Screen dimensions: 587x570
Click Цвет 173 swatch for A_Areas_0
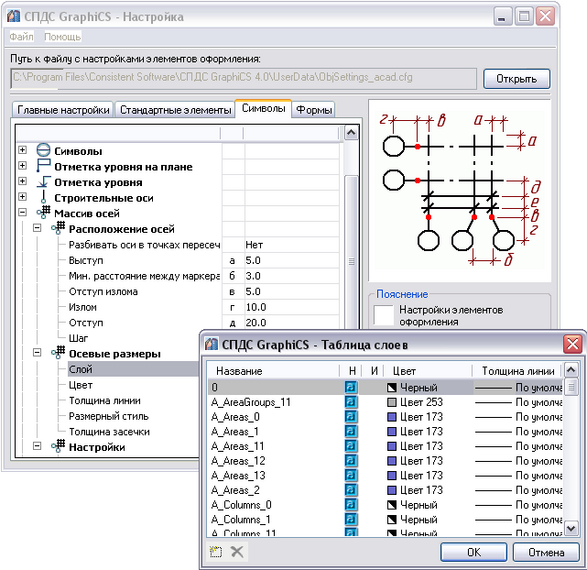pyautogui.click(x=391, y=417)
